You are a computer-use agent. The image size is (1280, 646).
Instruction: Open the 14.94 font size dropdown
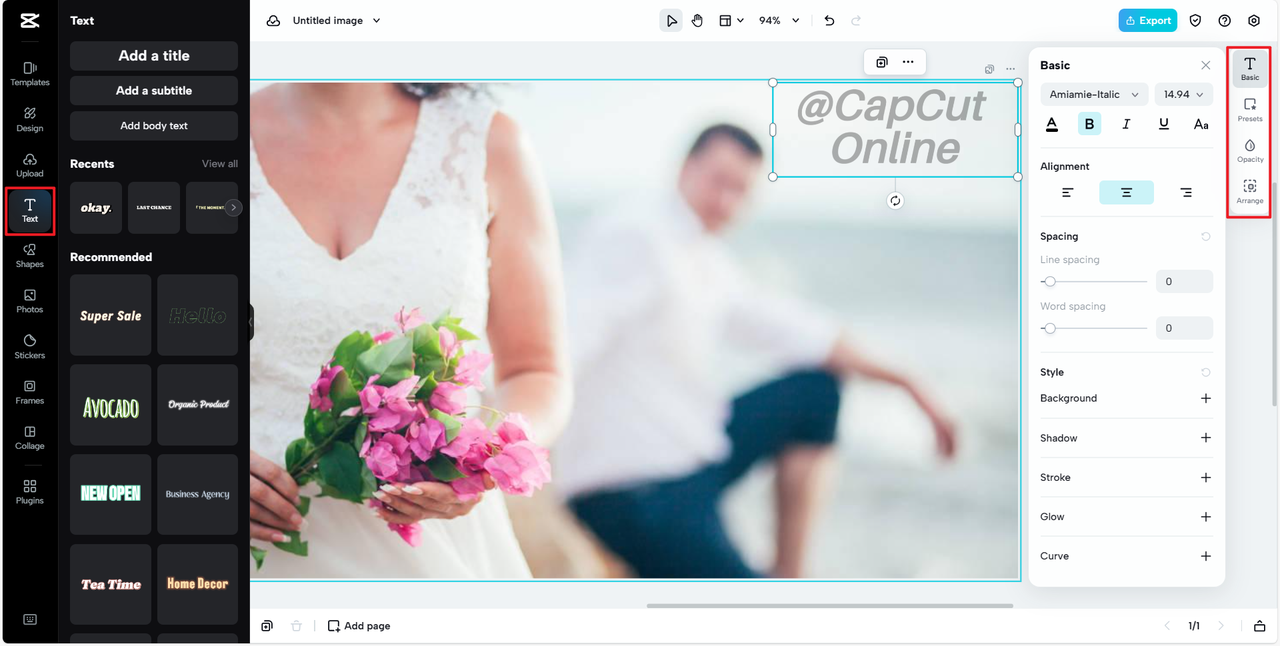point(1183,94)
